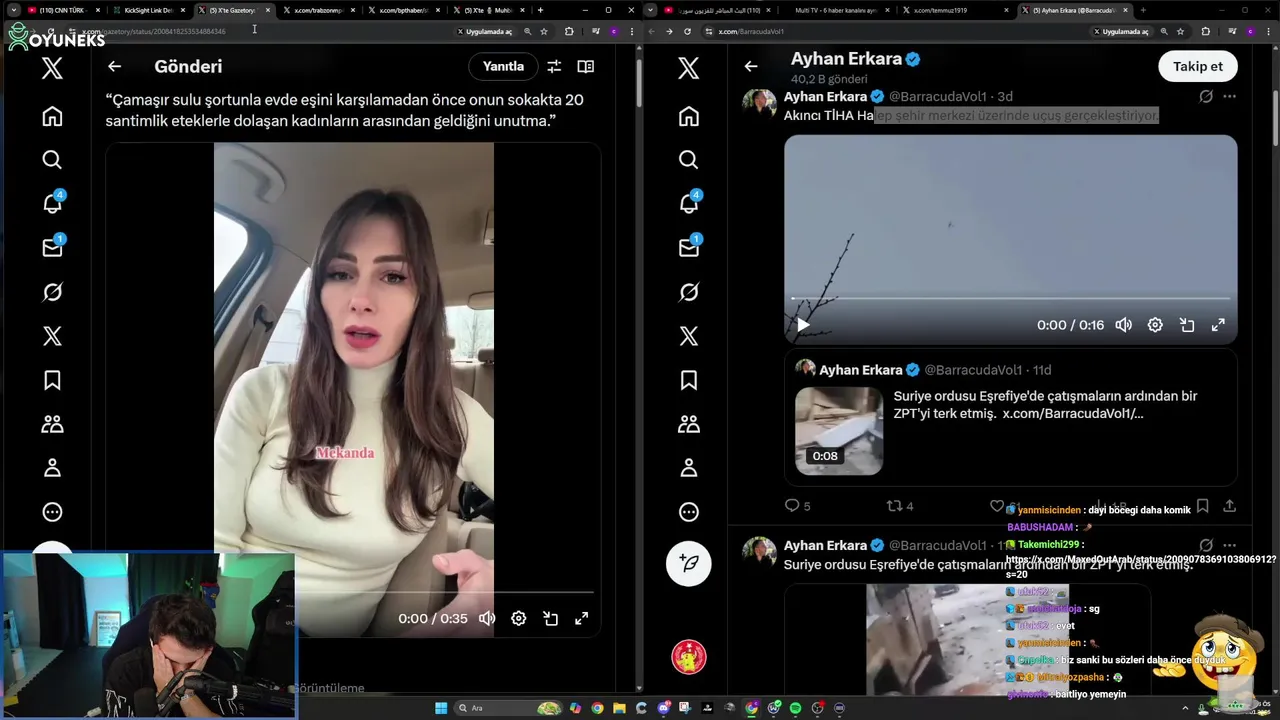1280x720 pixels.
Task: Open new tab in right browser
Action: coord(1143,10)
